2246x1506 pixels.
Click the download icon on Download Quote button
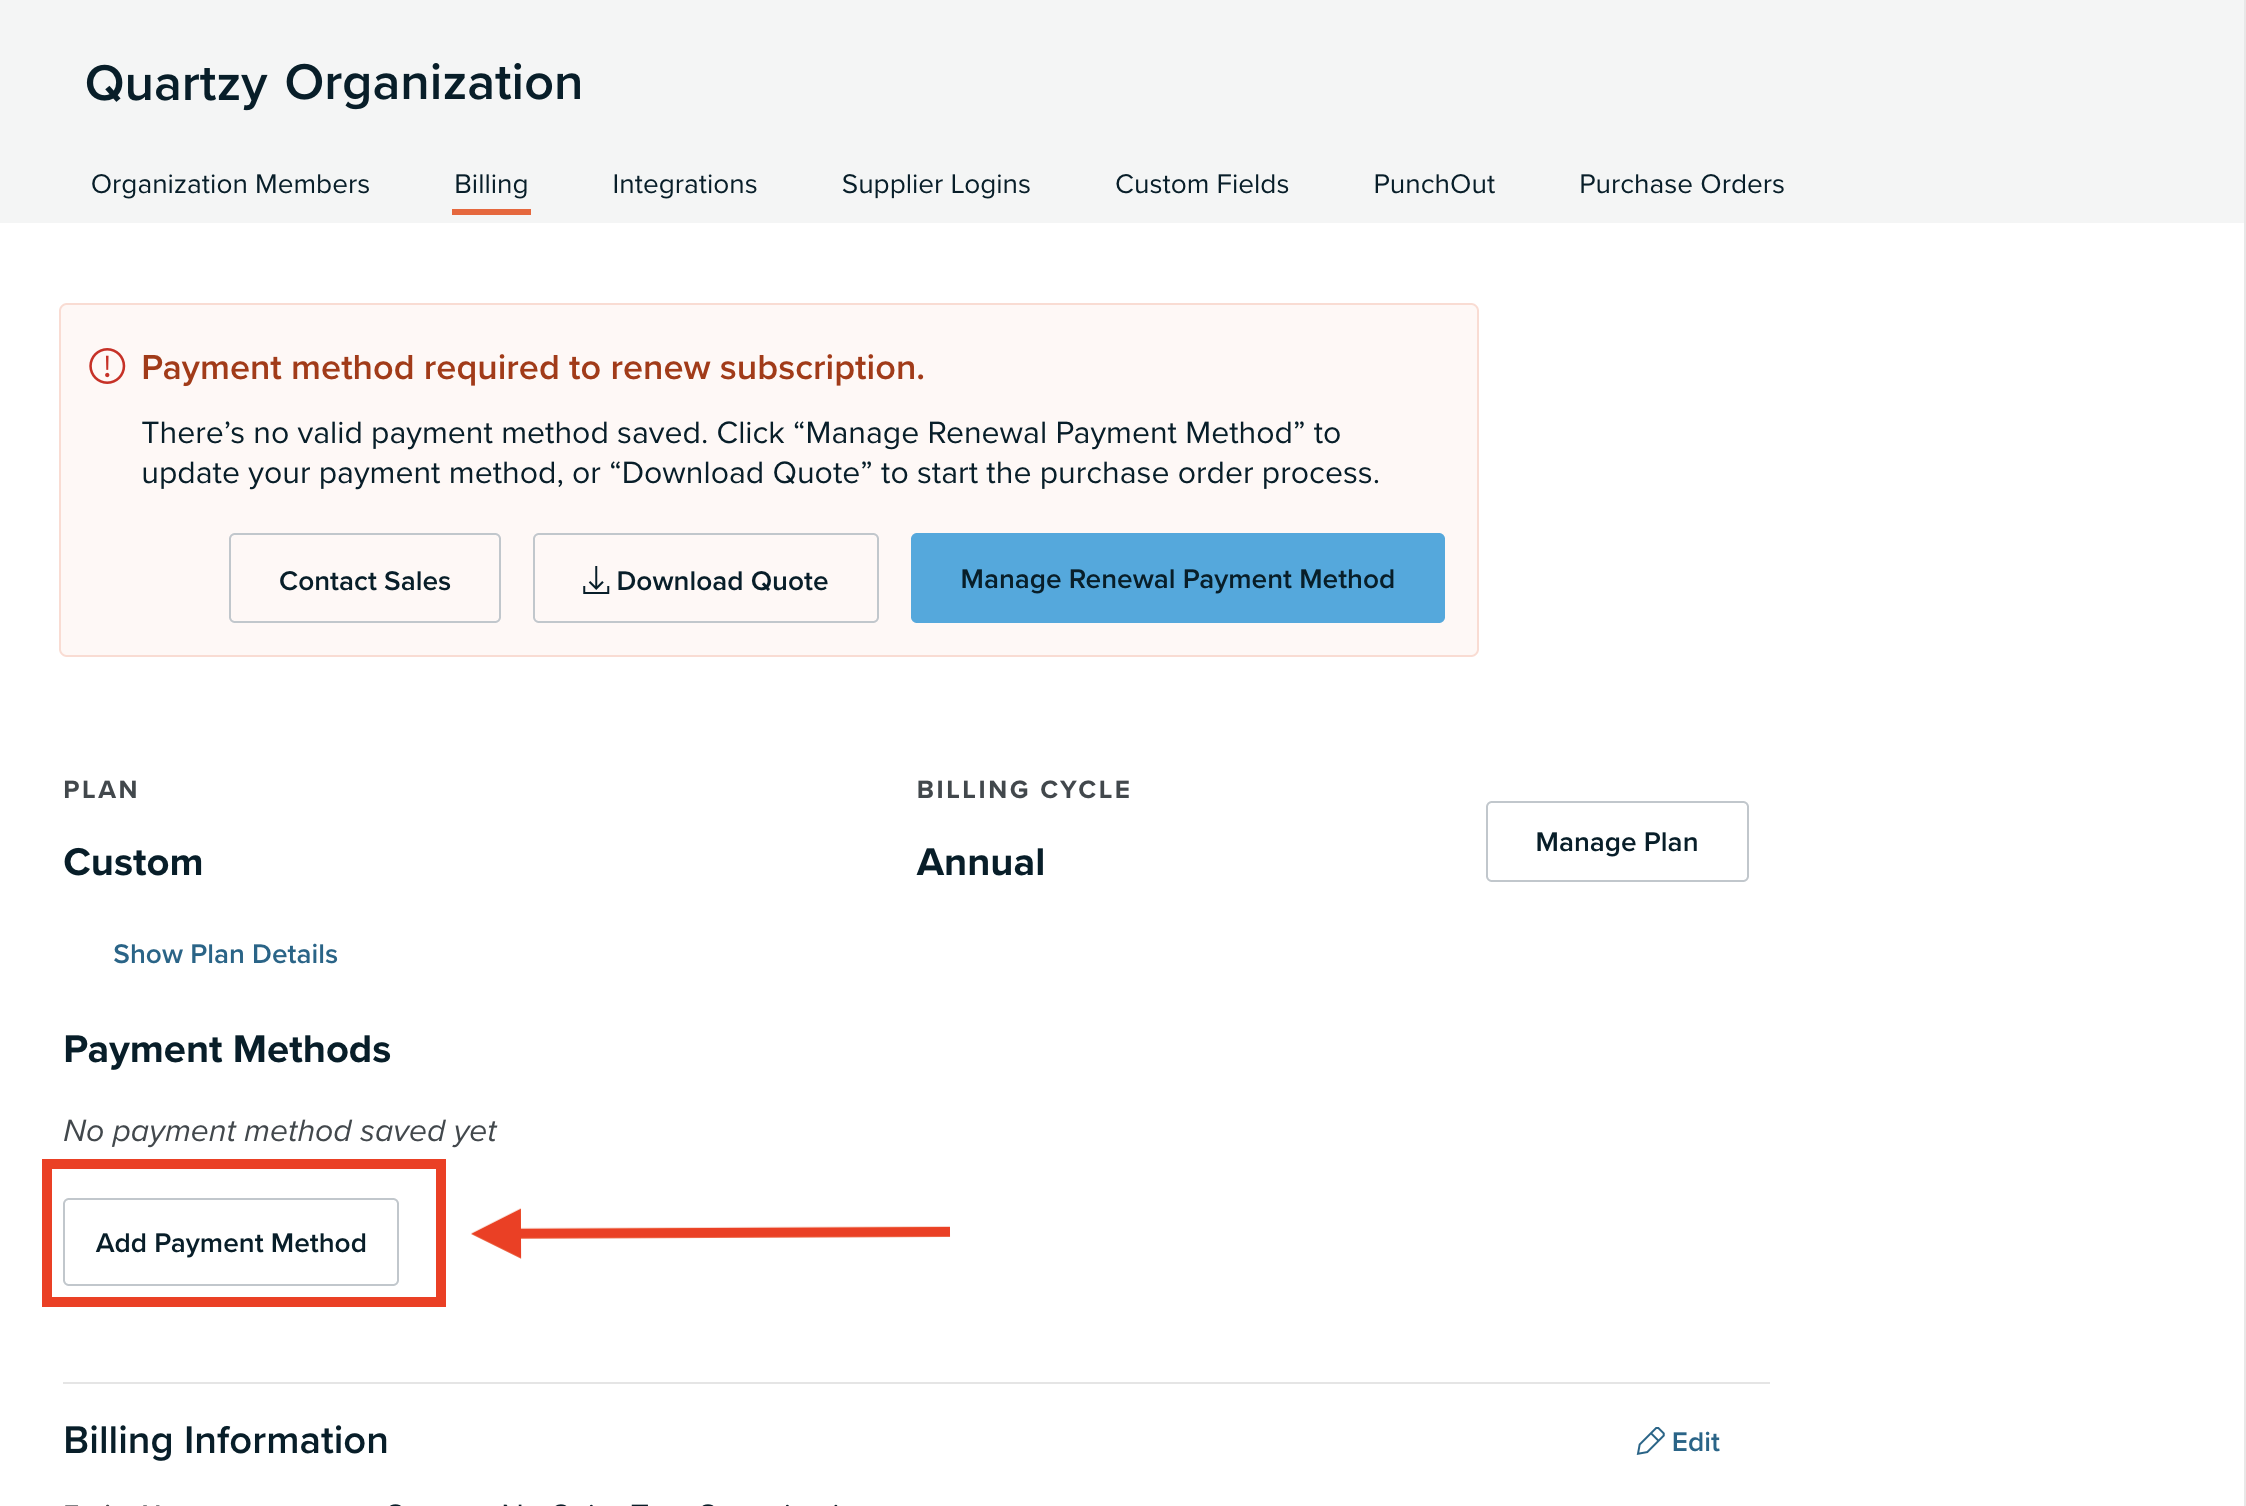tap(597, 578)
